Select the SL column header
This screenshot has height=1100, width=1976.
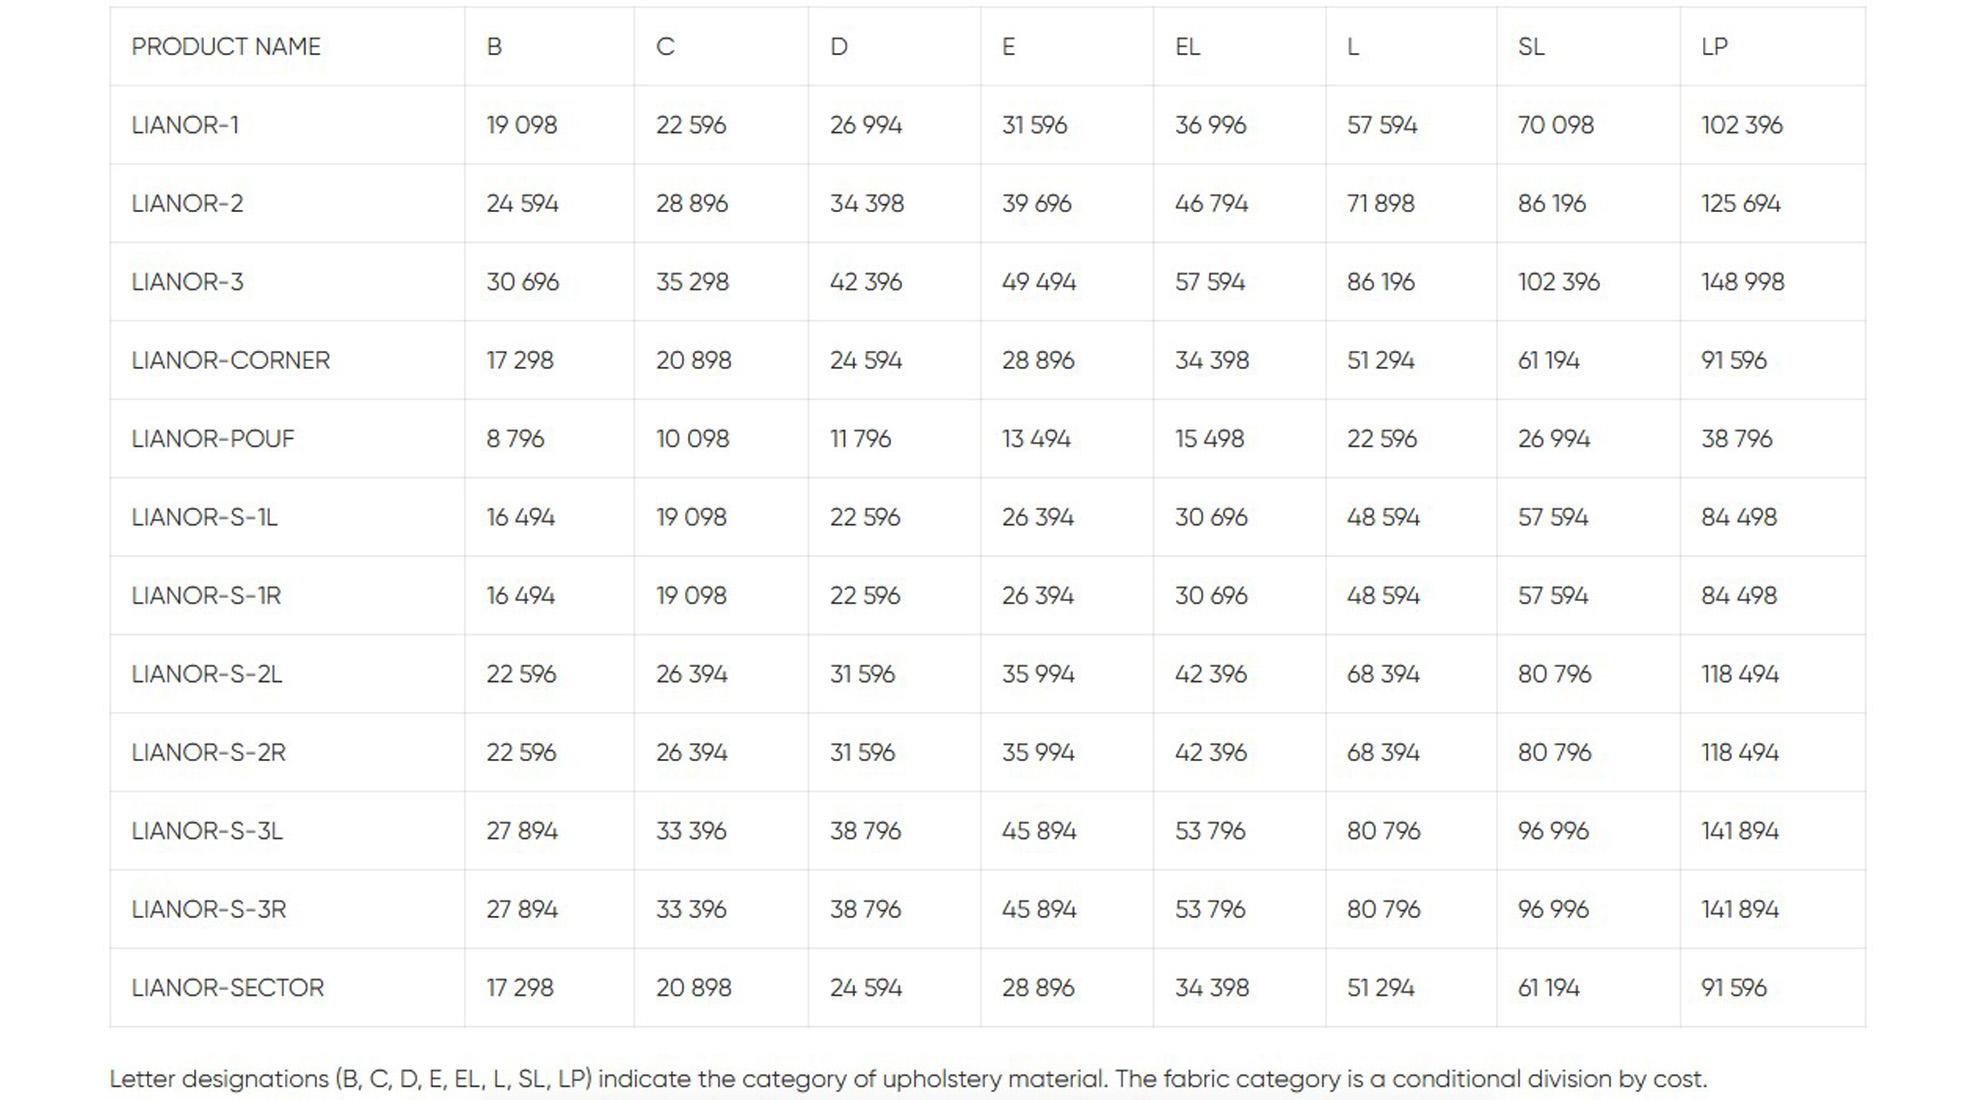pyautogui.click(x=1530, y=47)
